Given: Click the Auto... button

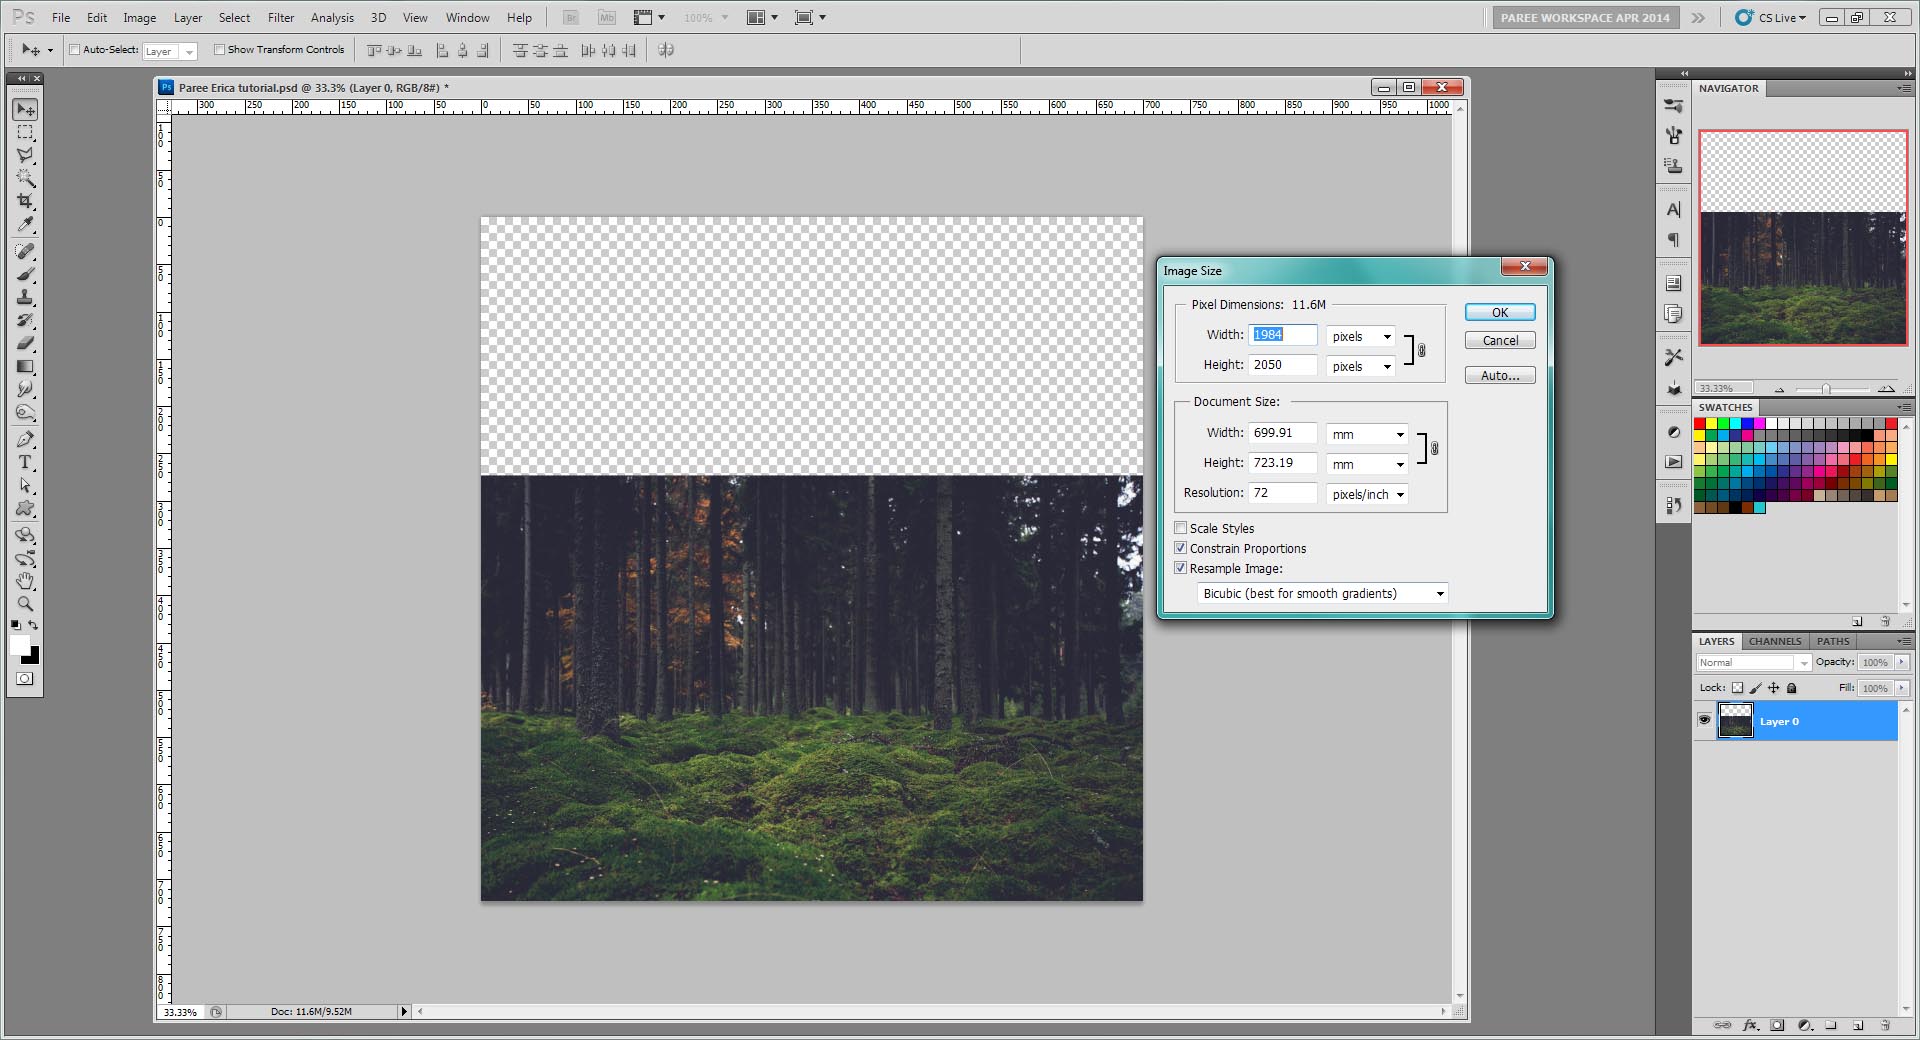Looking at the screenshot, I should pos(1499,375).
